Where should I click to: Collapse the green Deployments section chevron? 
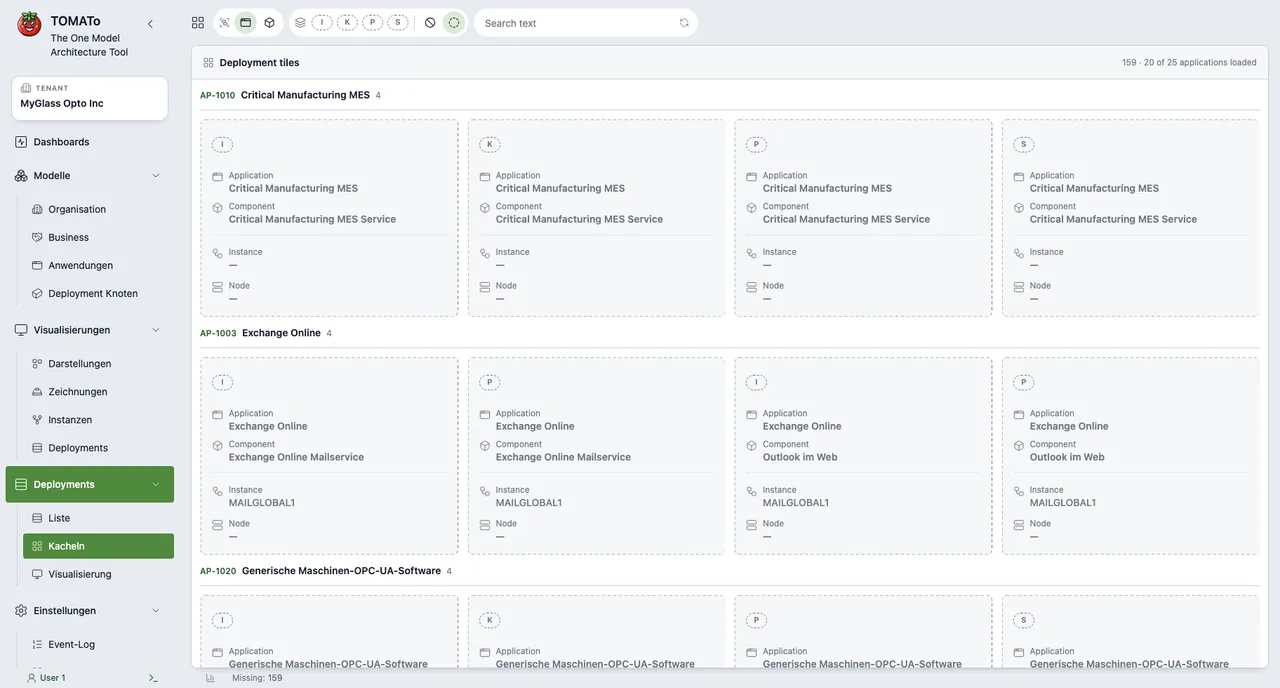pos(155,485)
